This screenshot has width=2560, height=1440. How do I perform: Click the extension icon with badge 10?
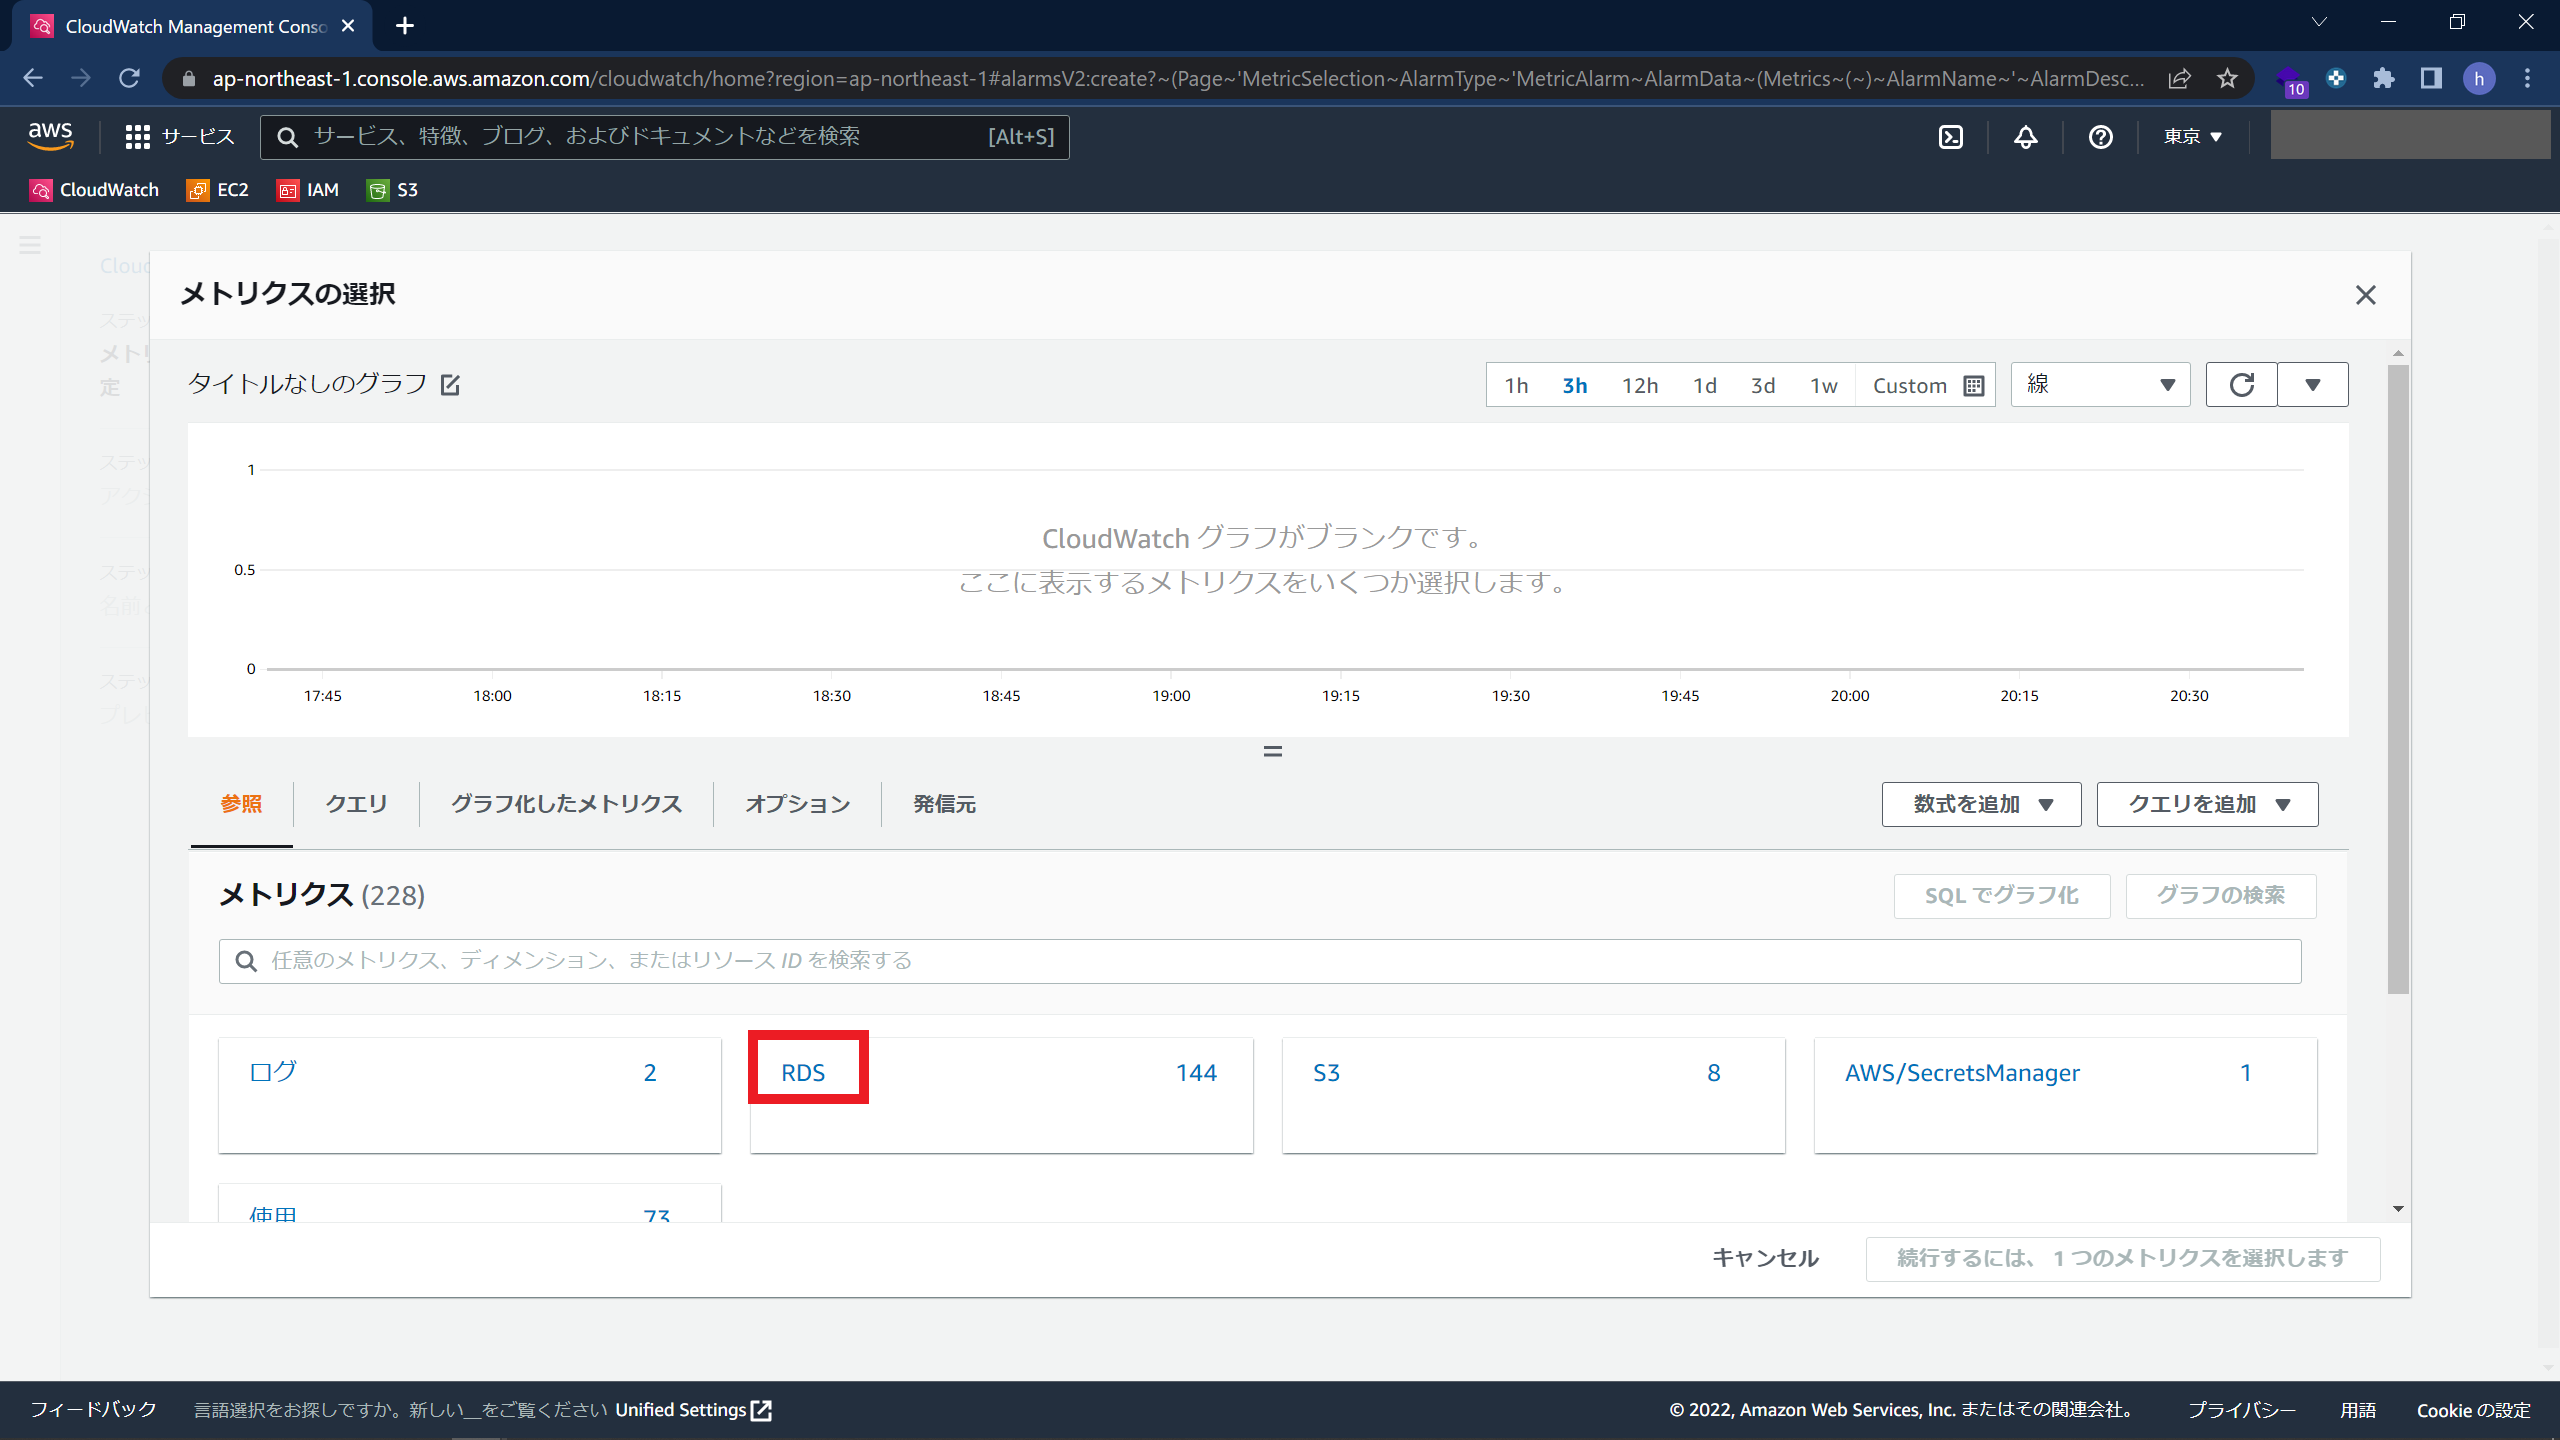pos(2290,80)
